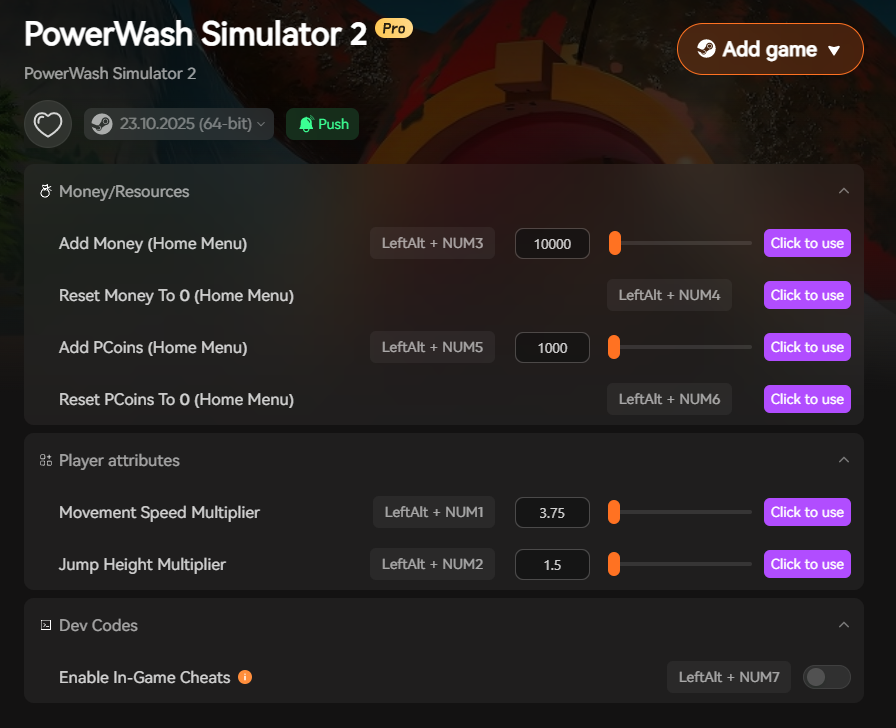Click the Steam icon in version selector
Screen dimensions: 896x728
[x=101, y=124]
